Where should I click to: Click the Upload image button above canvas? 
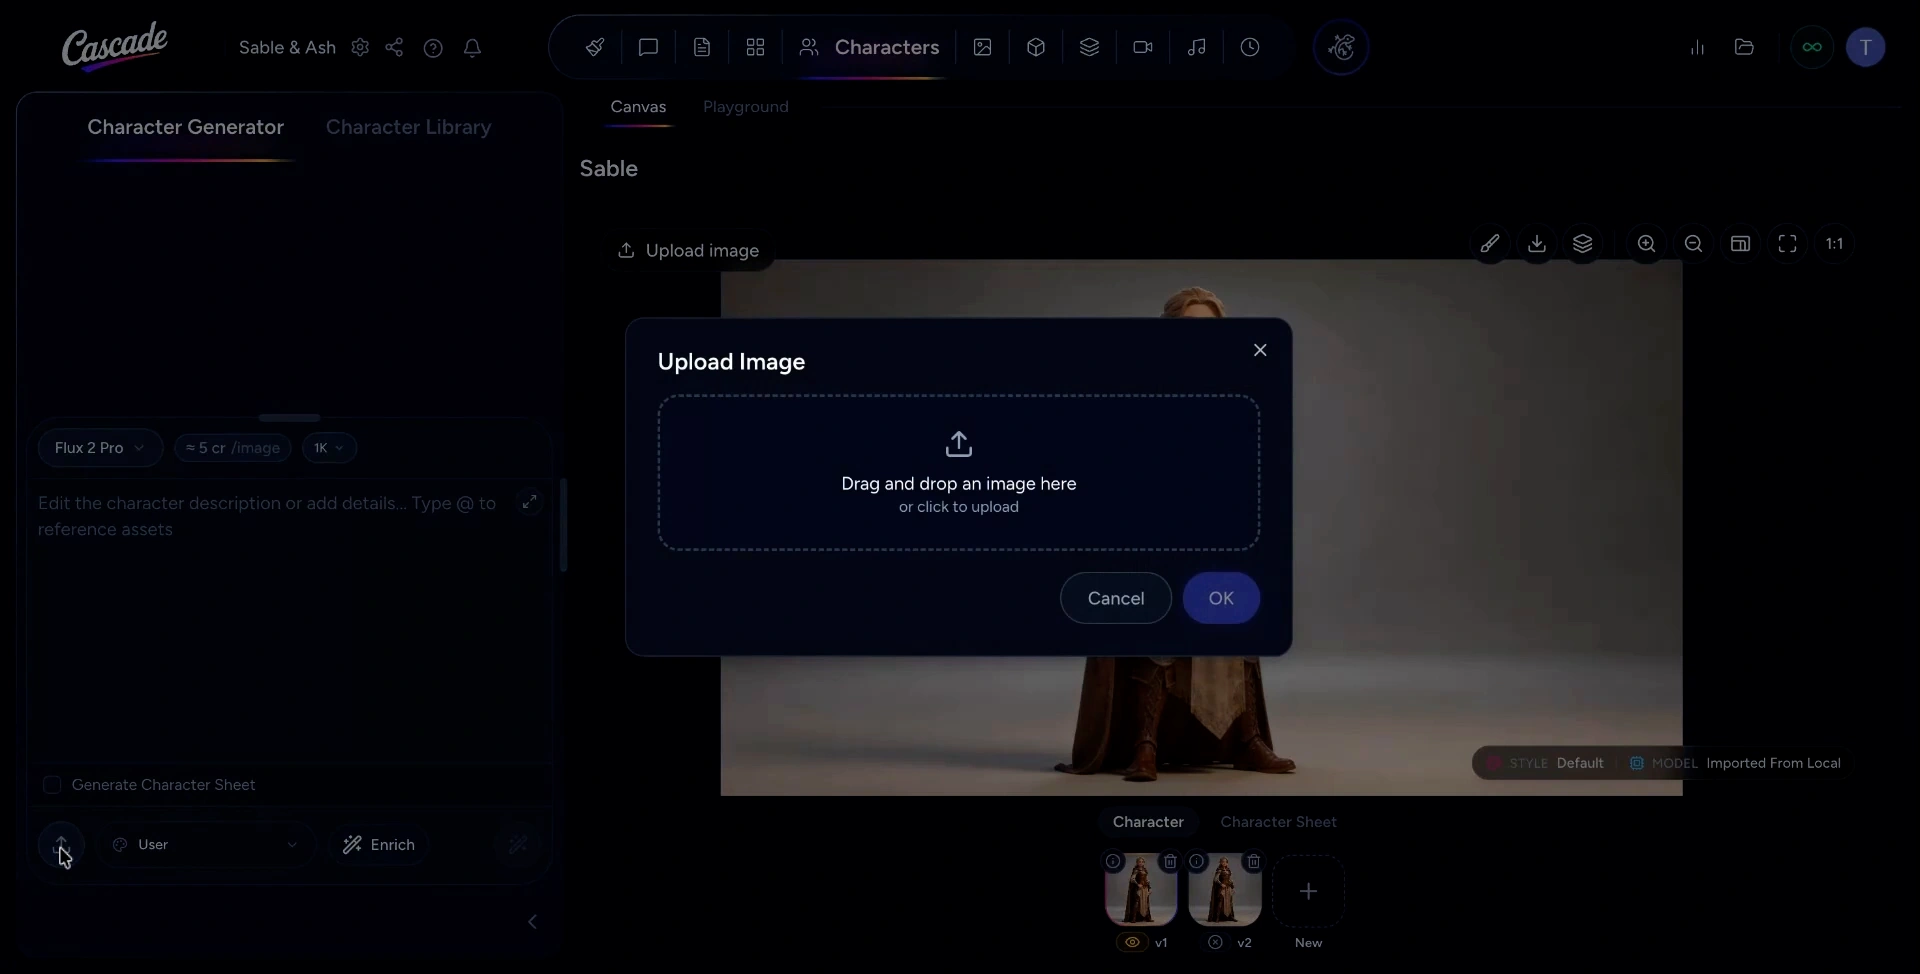(688, 250)
